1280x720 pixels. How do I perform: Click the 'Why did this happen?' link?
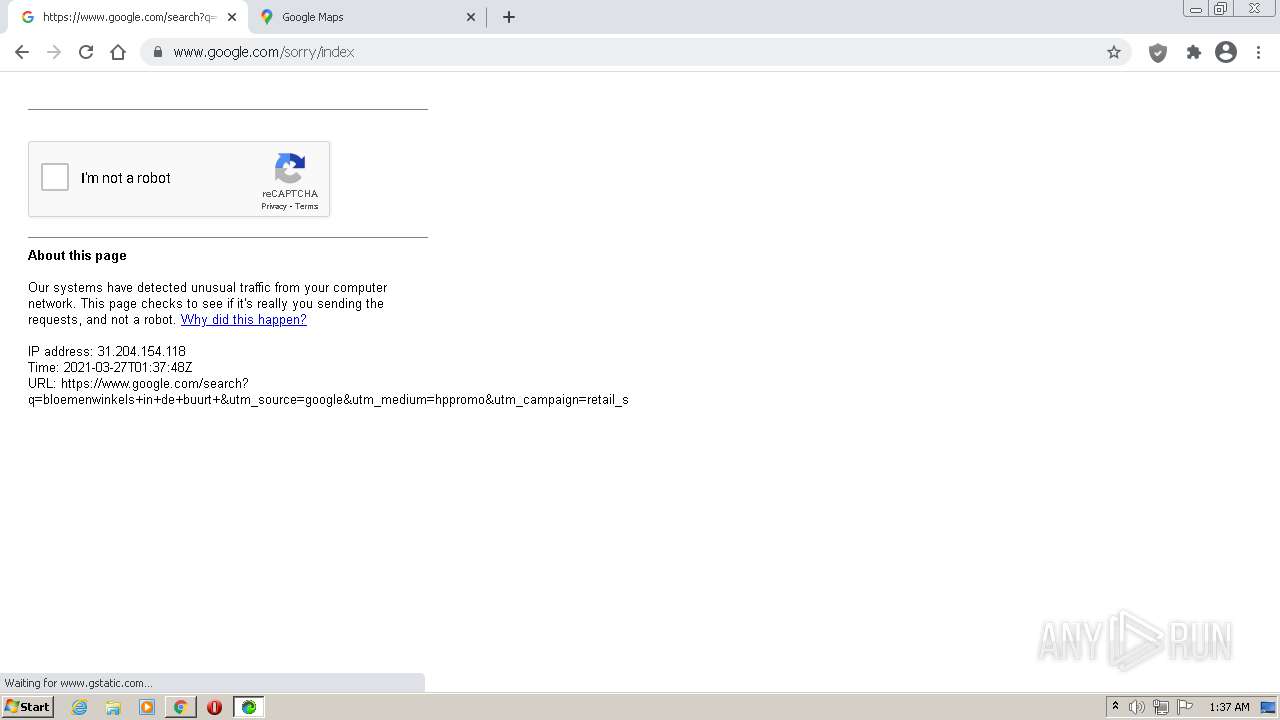point(243,320)
